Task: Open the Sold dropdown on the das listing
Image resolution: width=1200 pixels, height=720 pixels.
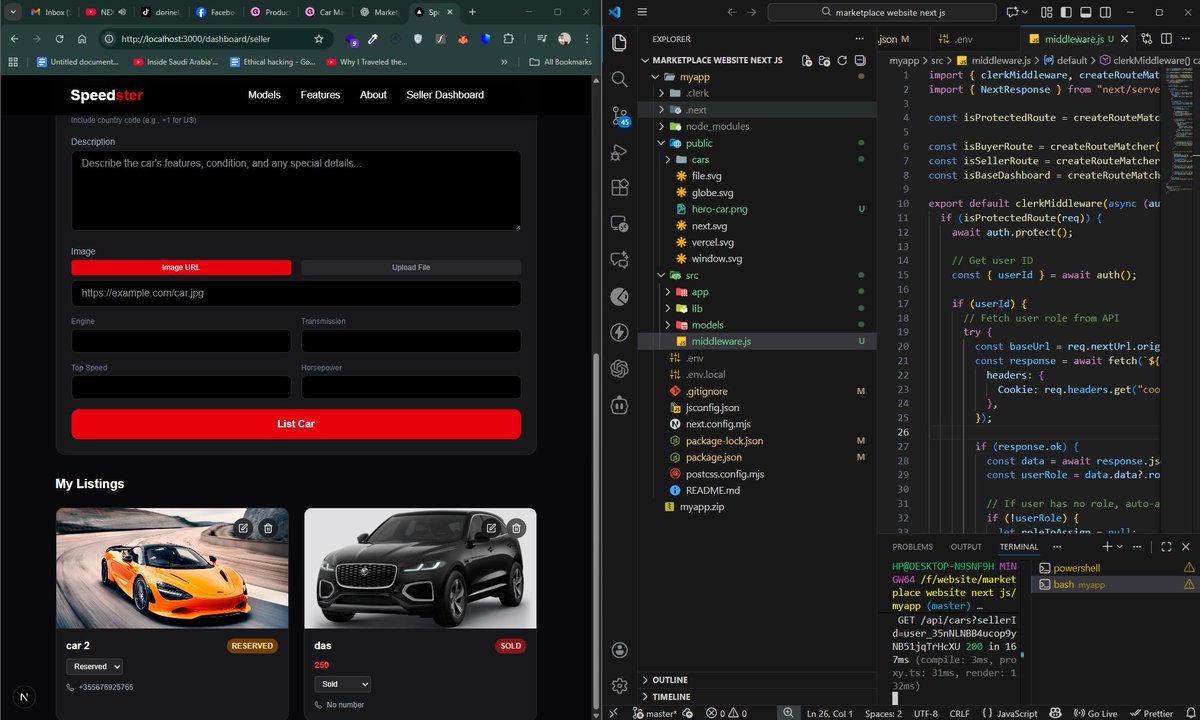Action: coord(343,684)
